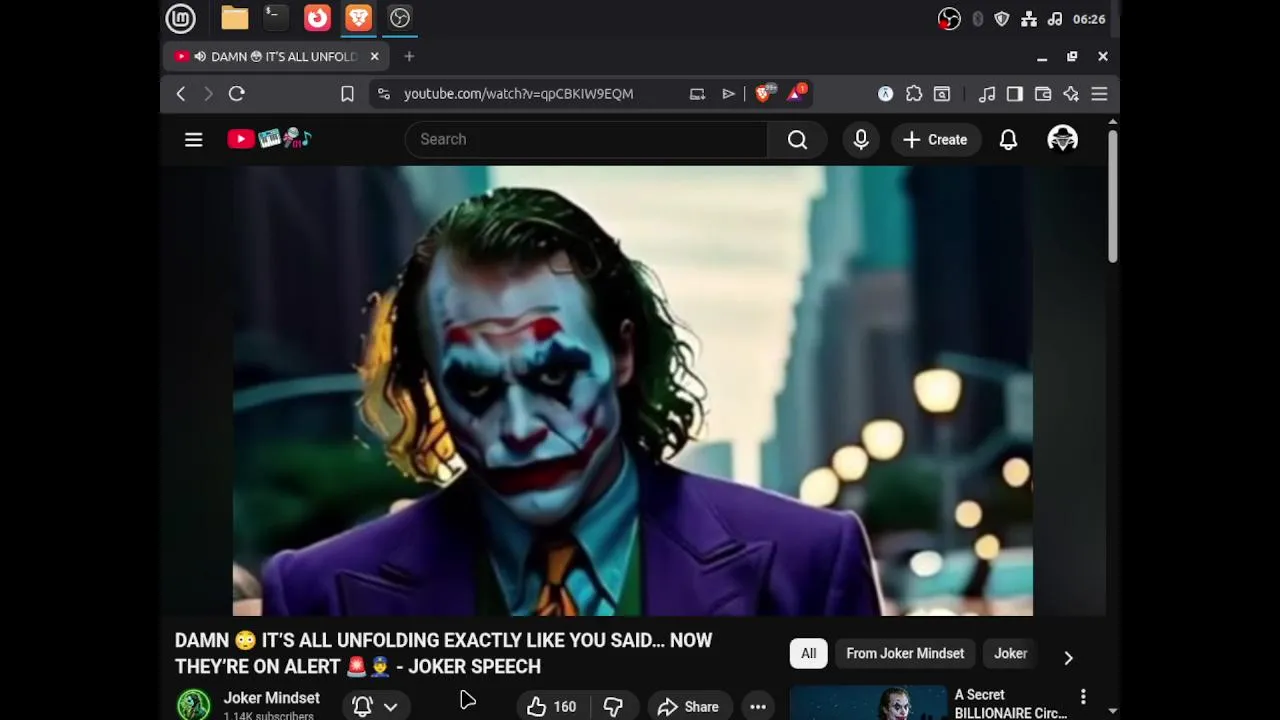Open the Joker Mindset channel avatar

coord(193,705)
